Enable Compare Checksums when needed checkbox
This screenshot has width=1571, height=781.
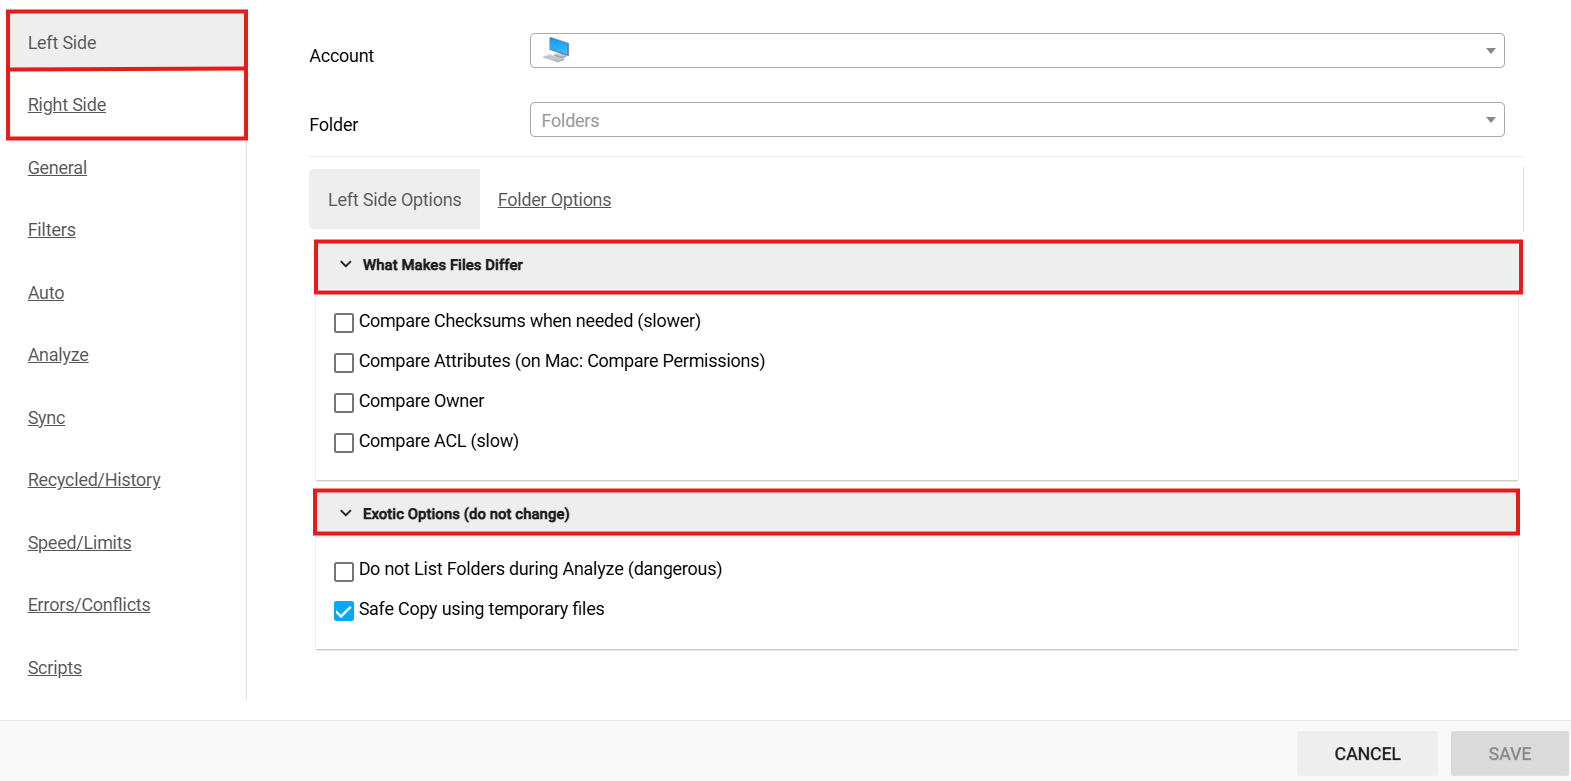344,322
